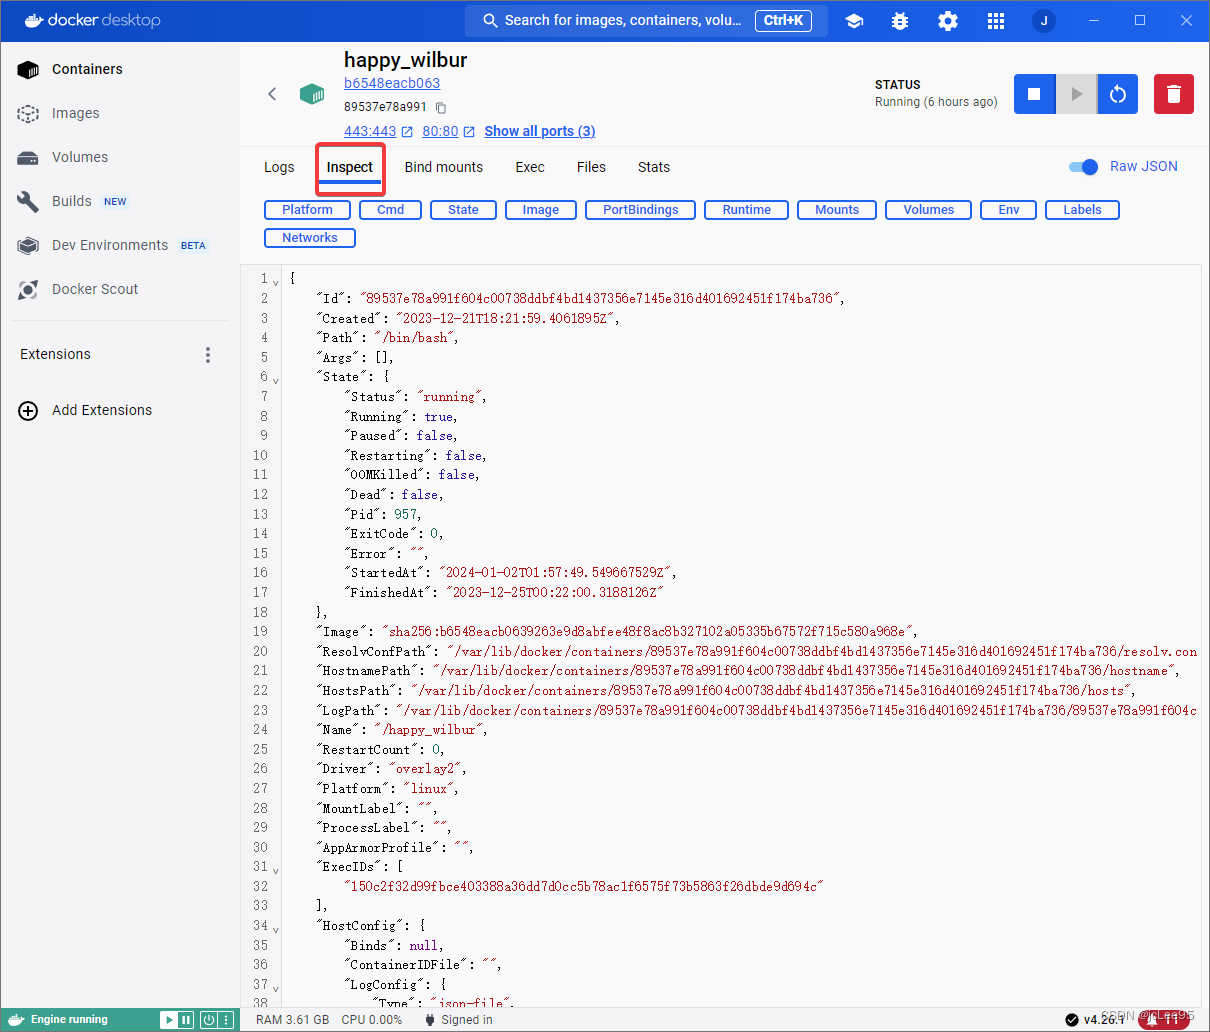Click CPU 0.00% status text
Image resolution: width=1210 pixels, height=1032 pixels.
pyautogui.click(x=372, y=1020)
